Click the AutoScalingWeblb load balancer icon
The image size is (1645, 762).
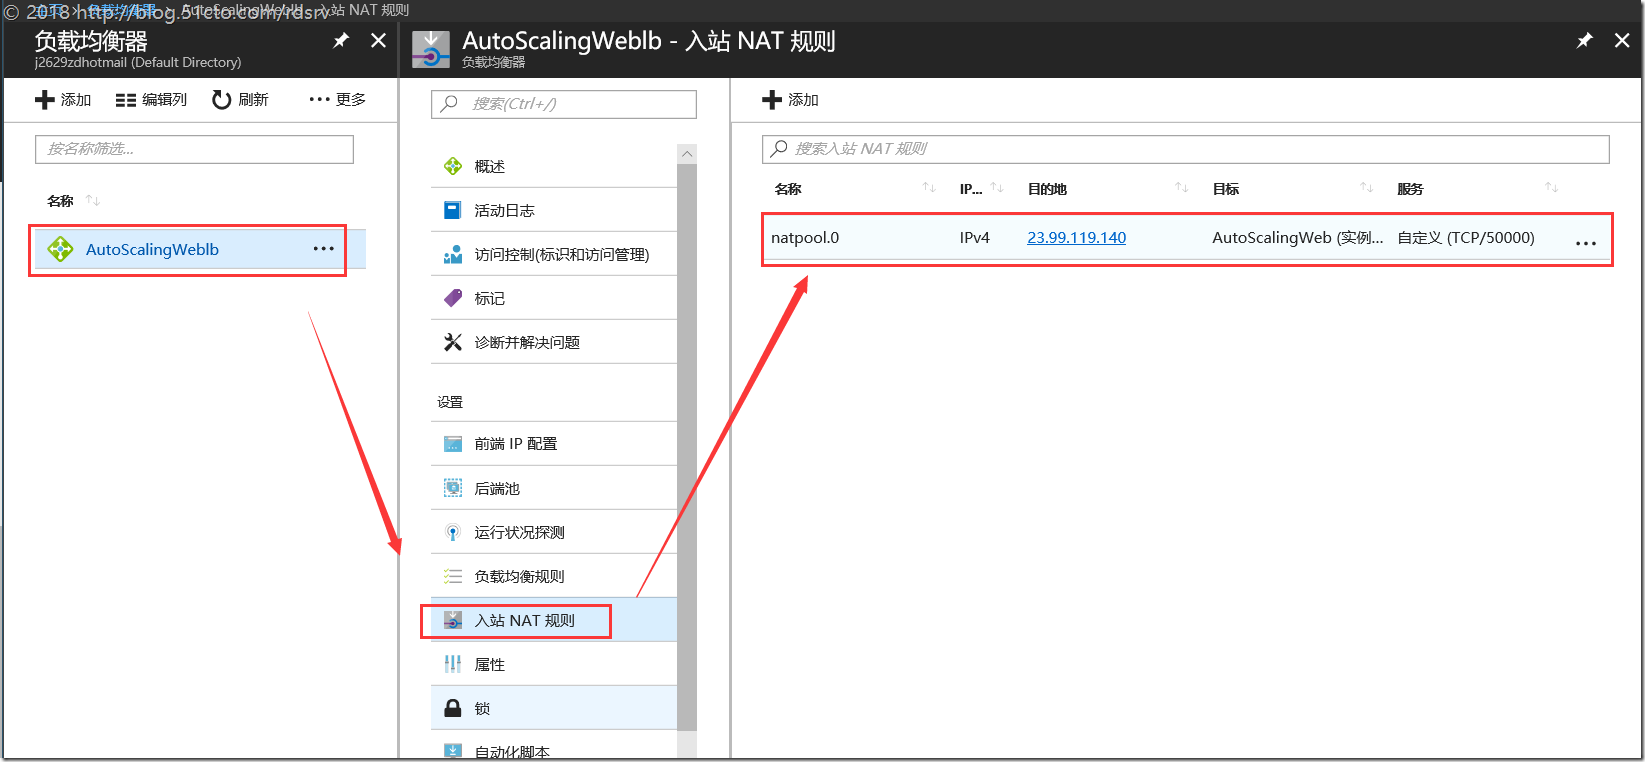coord(60,249)
